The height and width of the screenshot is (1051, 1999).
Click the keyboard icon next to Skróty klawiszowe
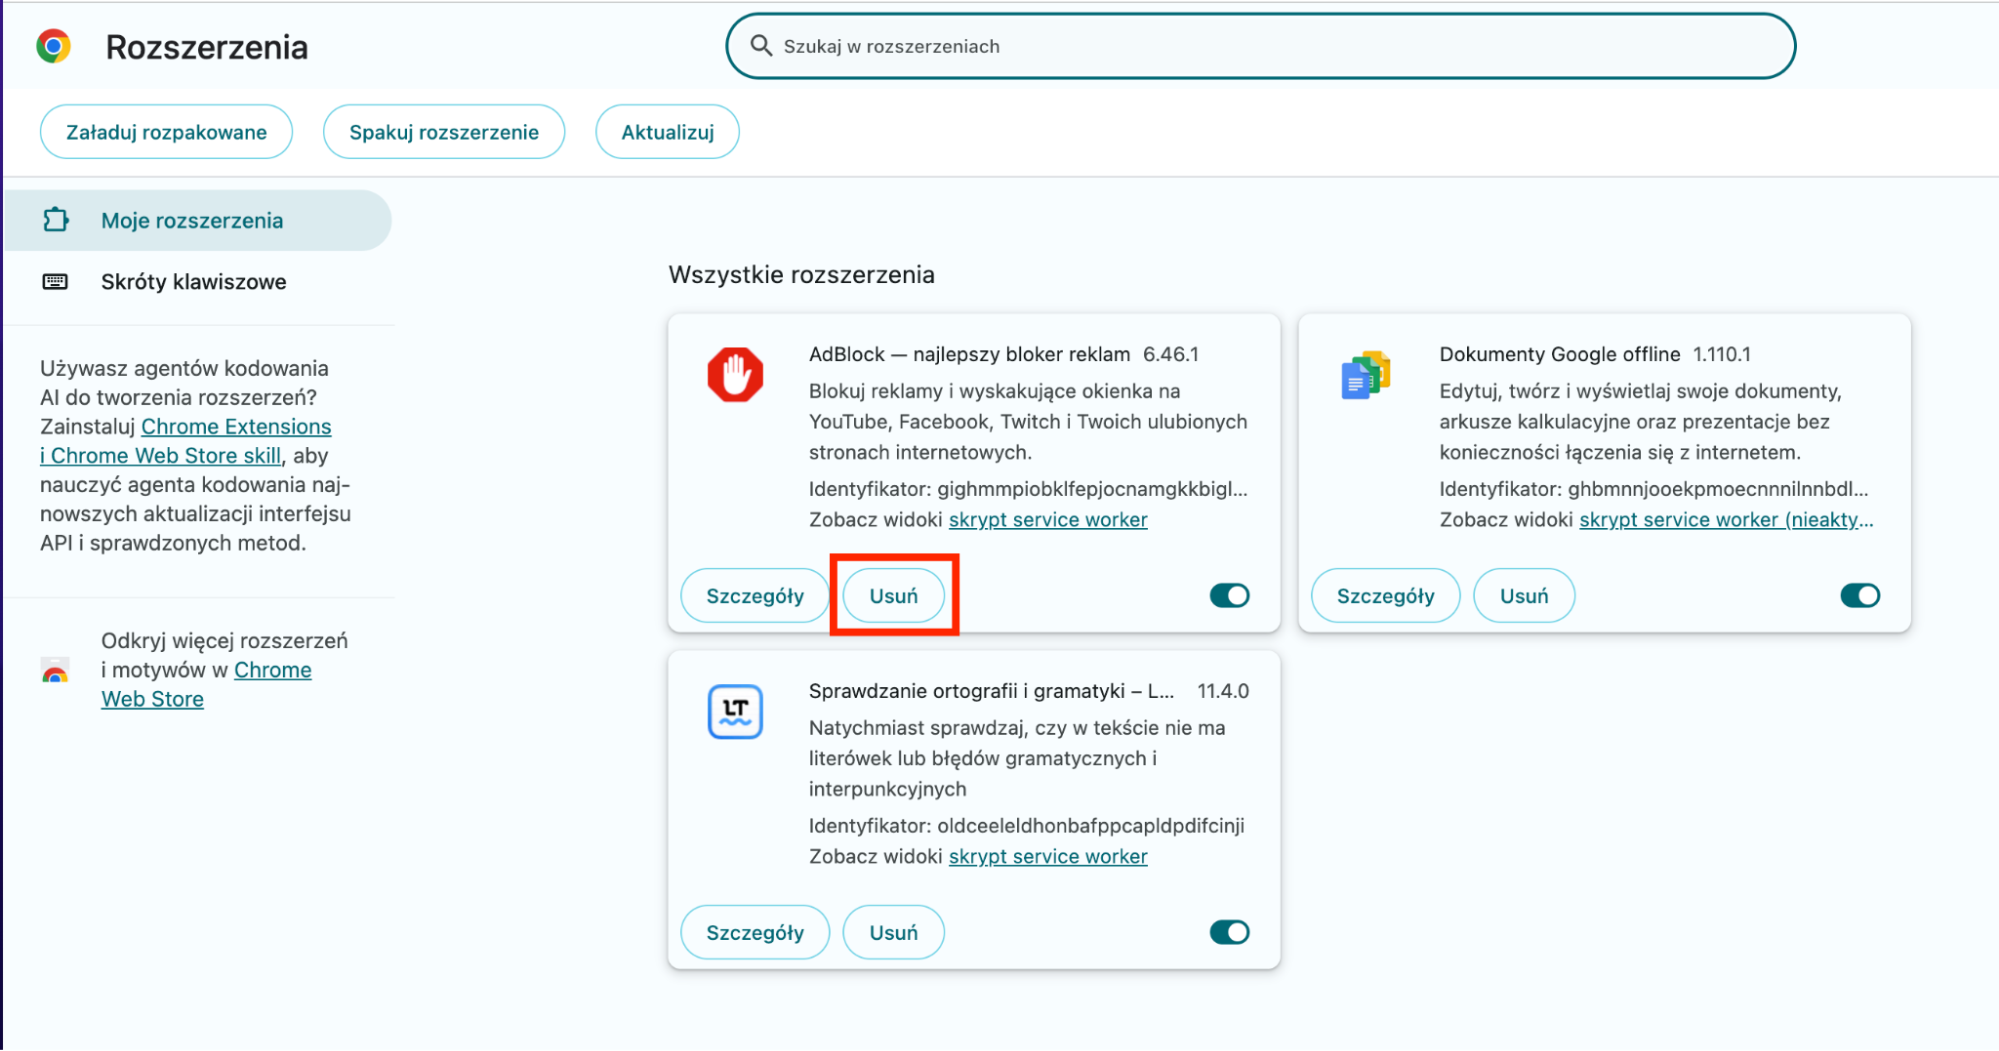tap(55, 282)
